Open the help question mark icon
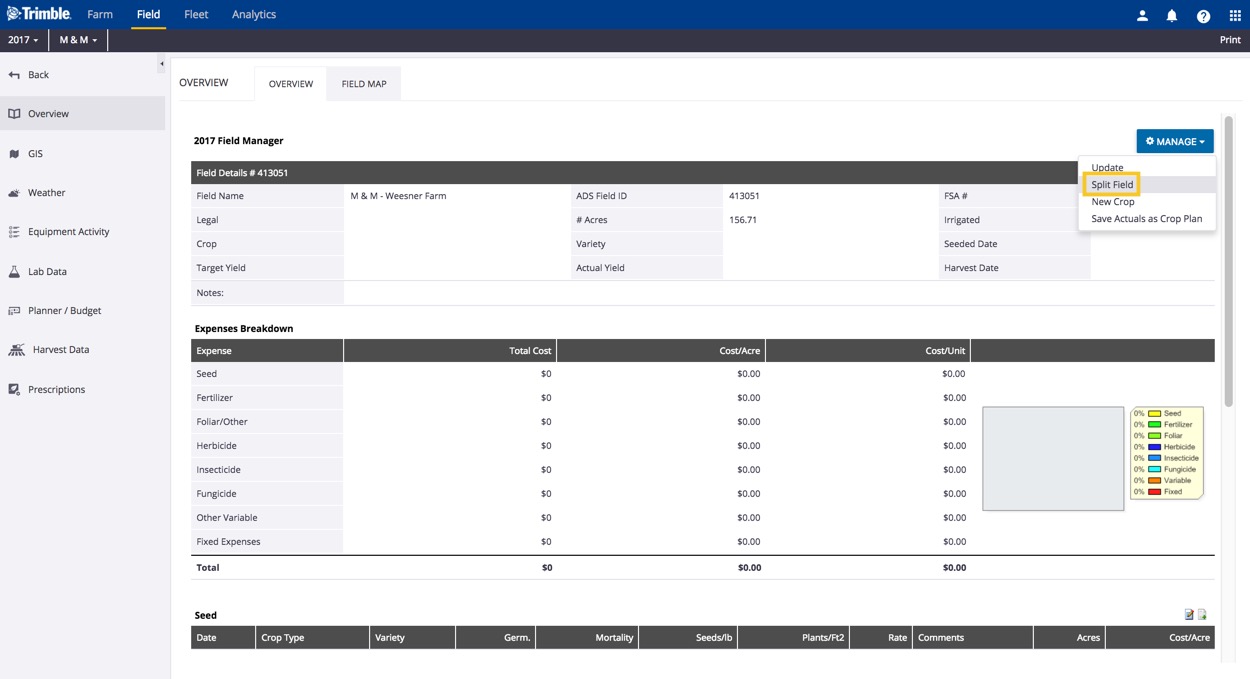This screenshot has height=679, width=1250. [x=1203, y=15]
